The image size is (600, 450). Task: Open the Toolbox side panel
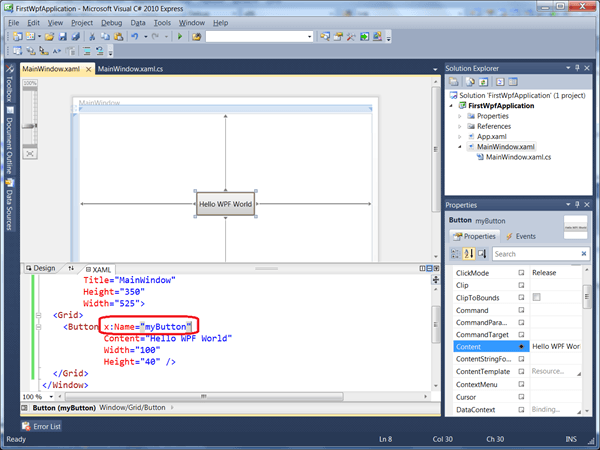coord(10,85)
